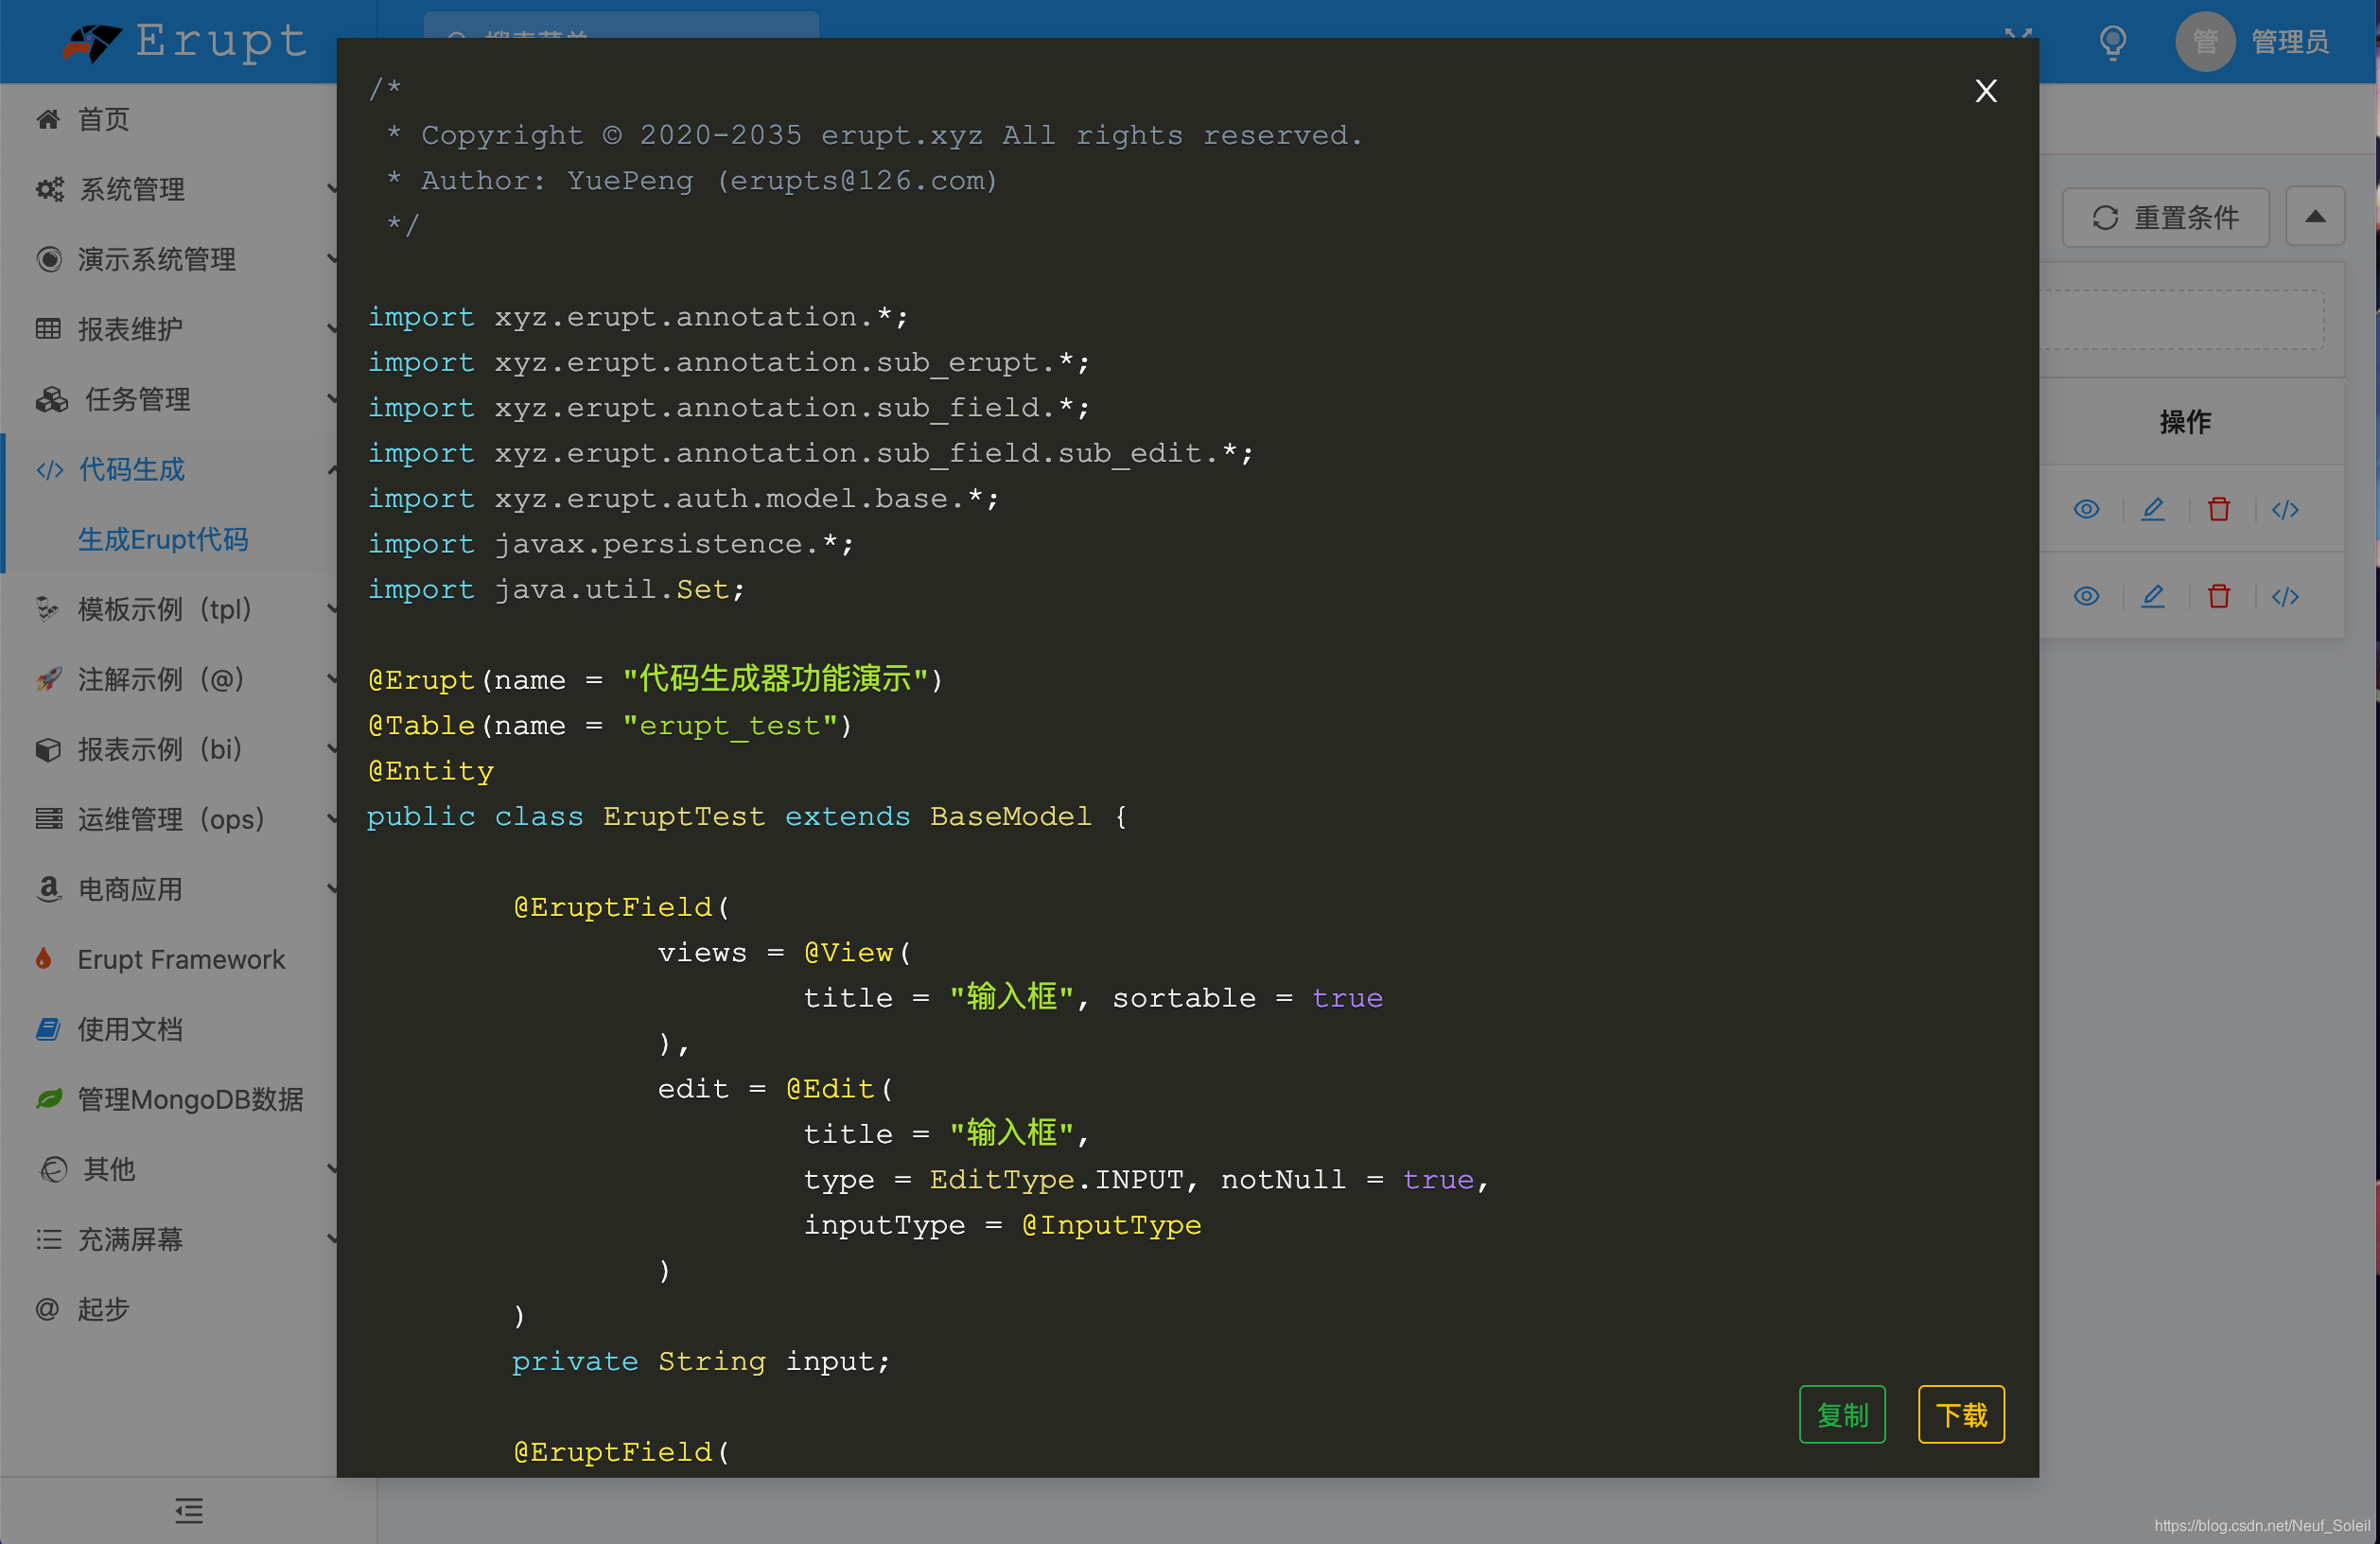This screenshot has height=1544, width=2380.
Task: Open the 任务管理 section icon in sidebar
Action: pos(48,399)
